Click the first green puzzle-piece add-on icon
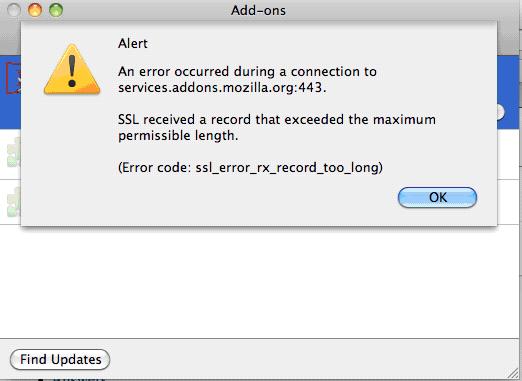The height and width of the screenshot is (381, 522). pos(14,153)
